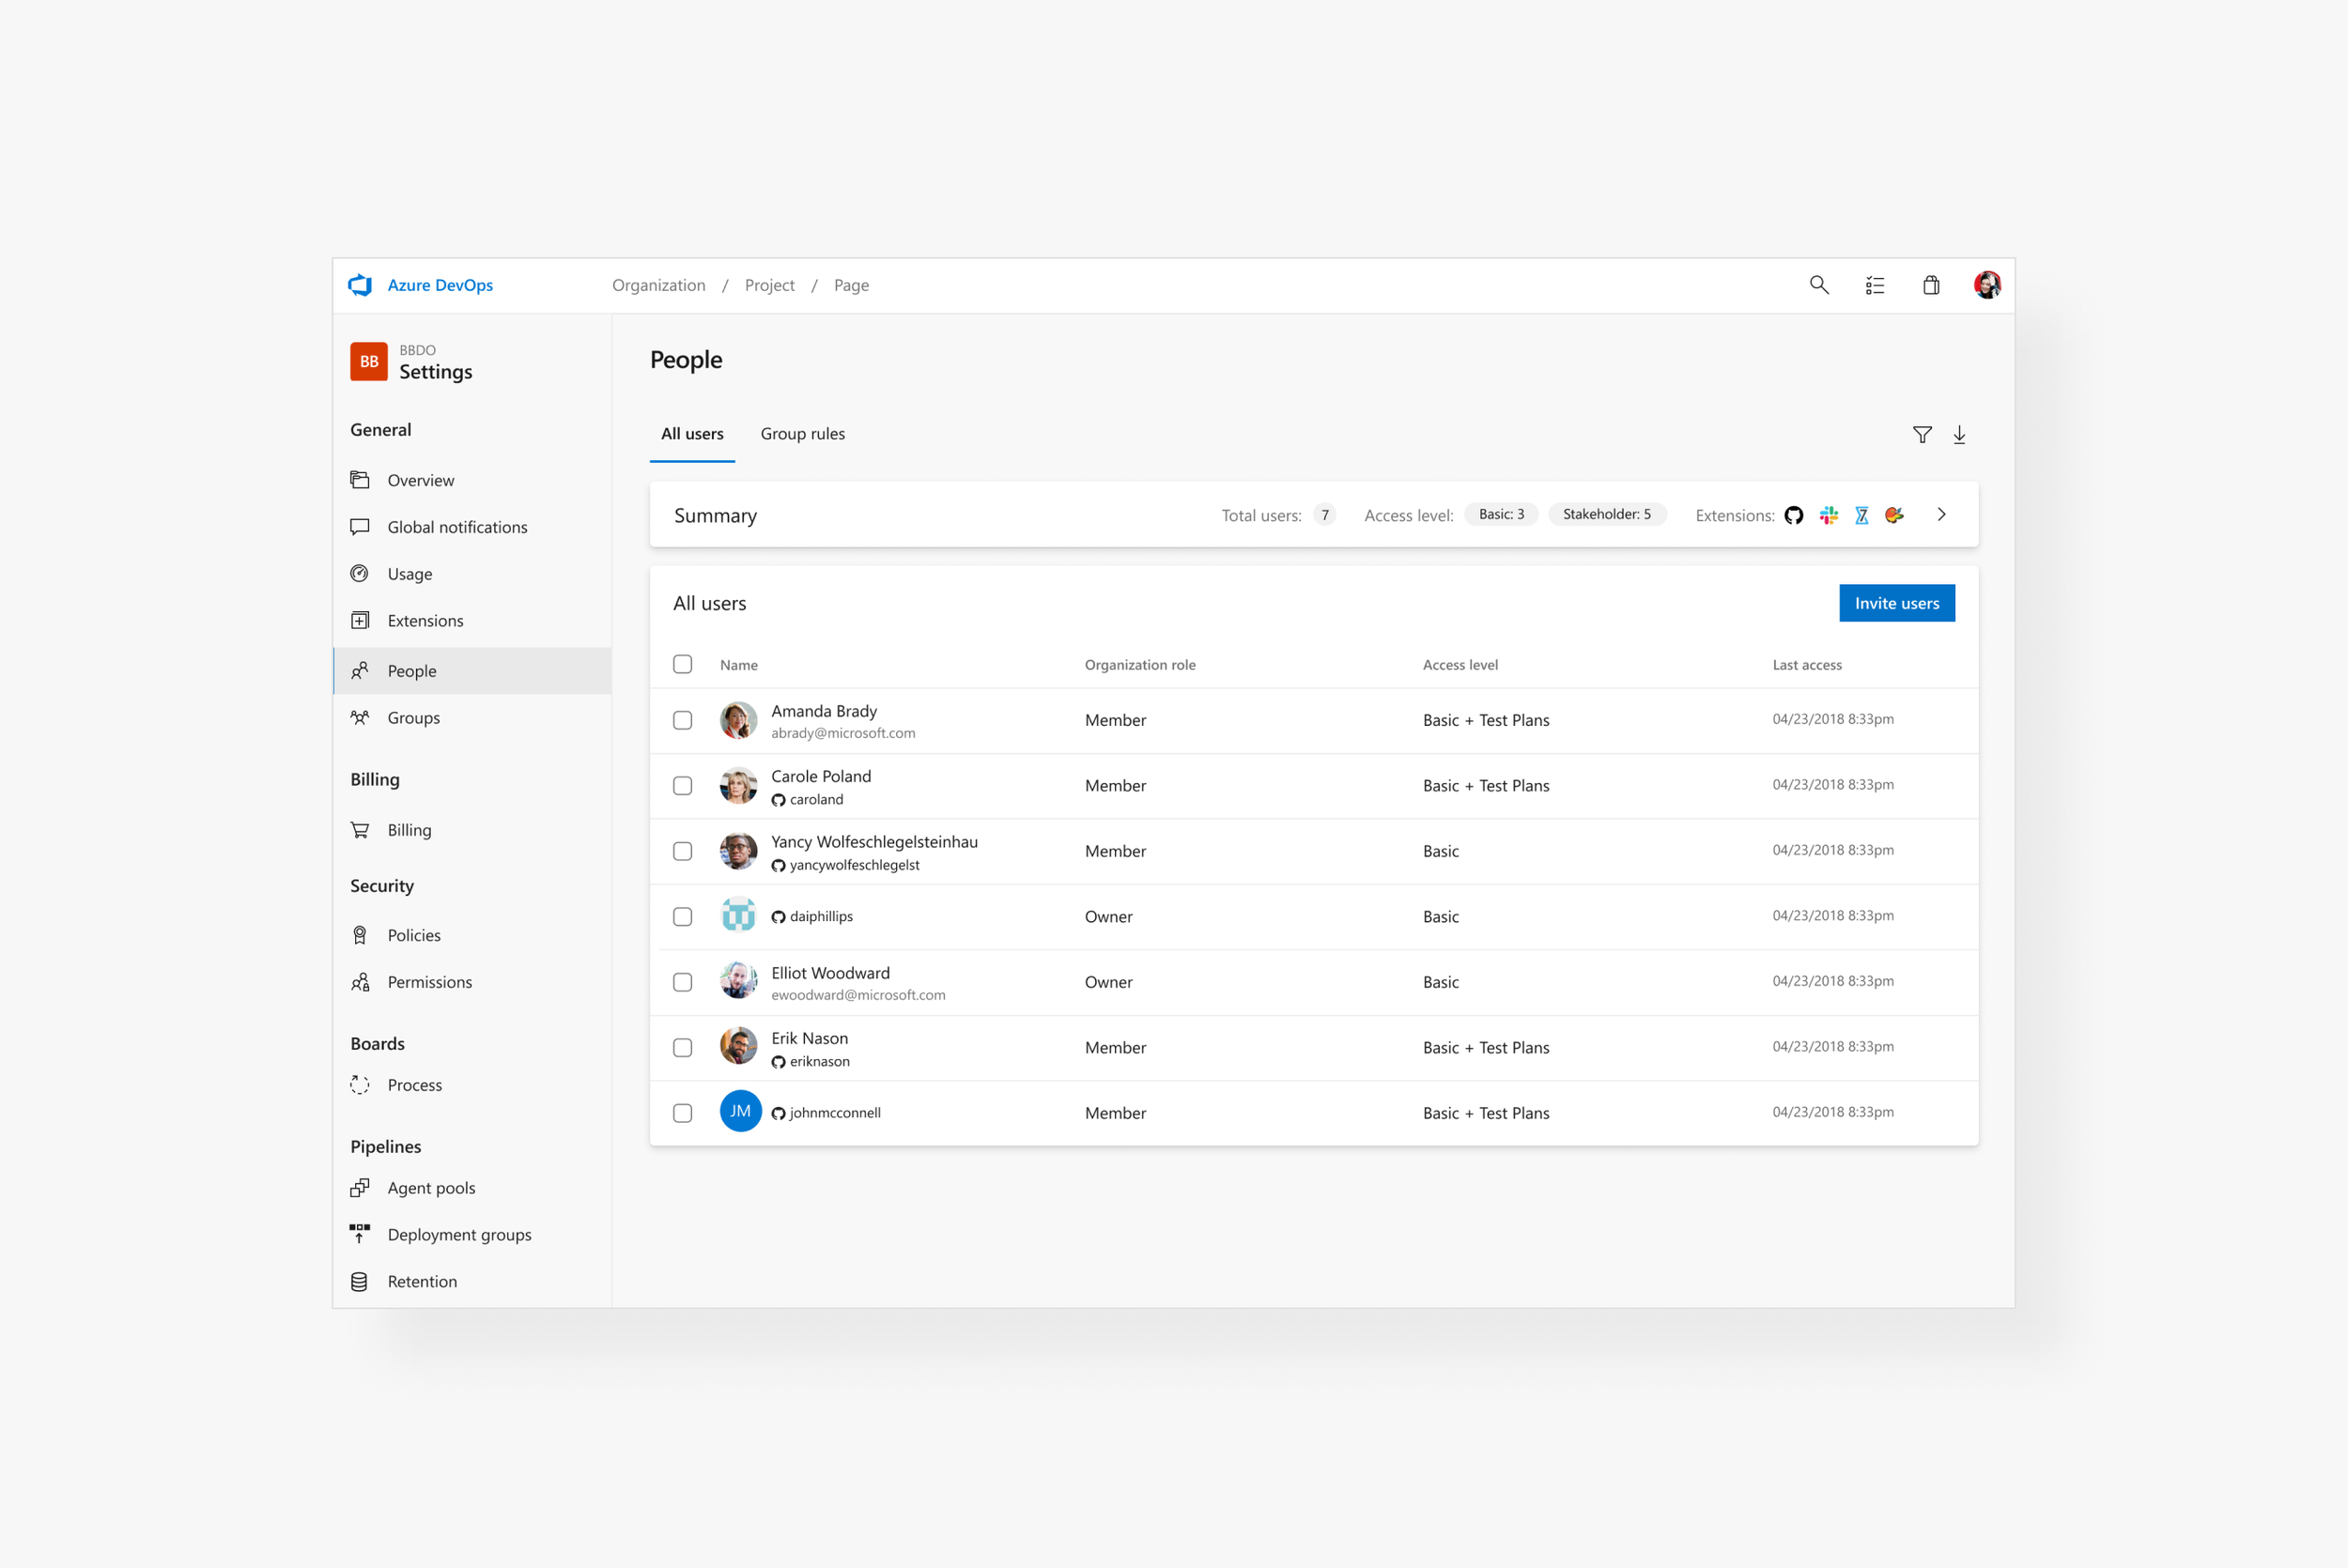The image size is (2348, 1568).
Task: Check the Elliot Woodward row checkbox
Action: click(x=683, y=982)
